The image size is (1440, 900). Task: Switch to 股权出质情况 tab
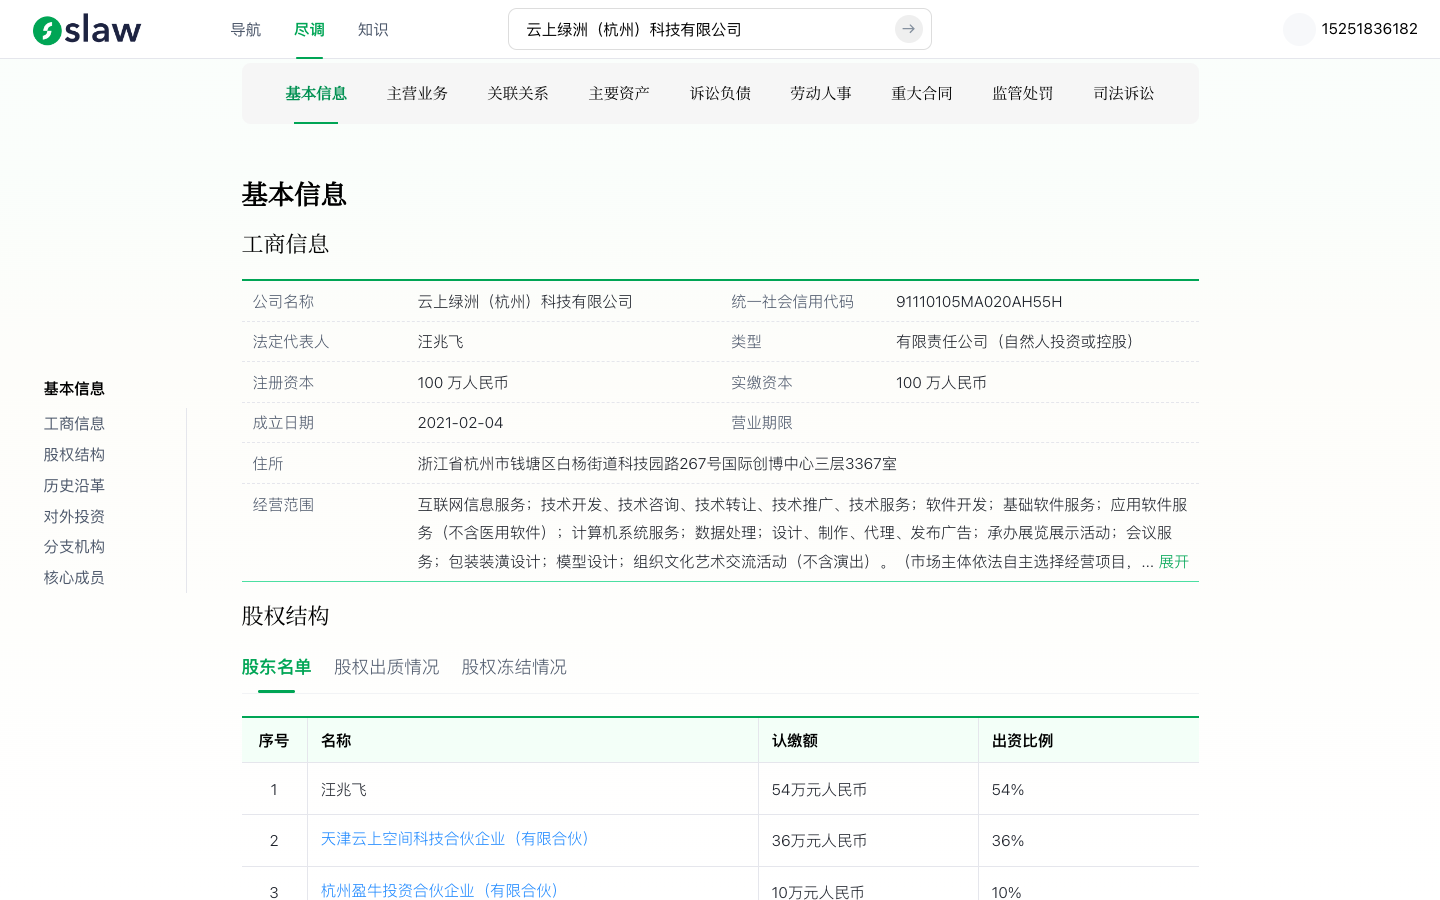point(386,667)
